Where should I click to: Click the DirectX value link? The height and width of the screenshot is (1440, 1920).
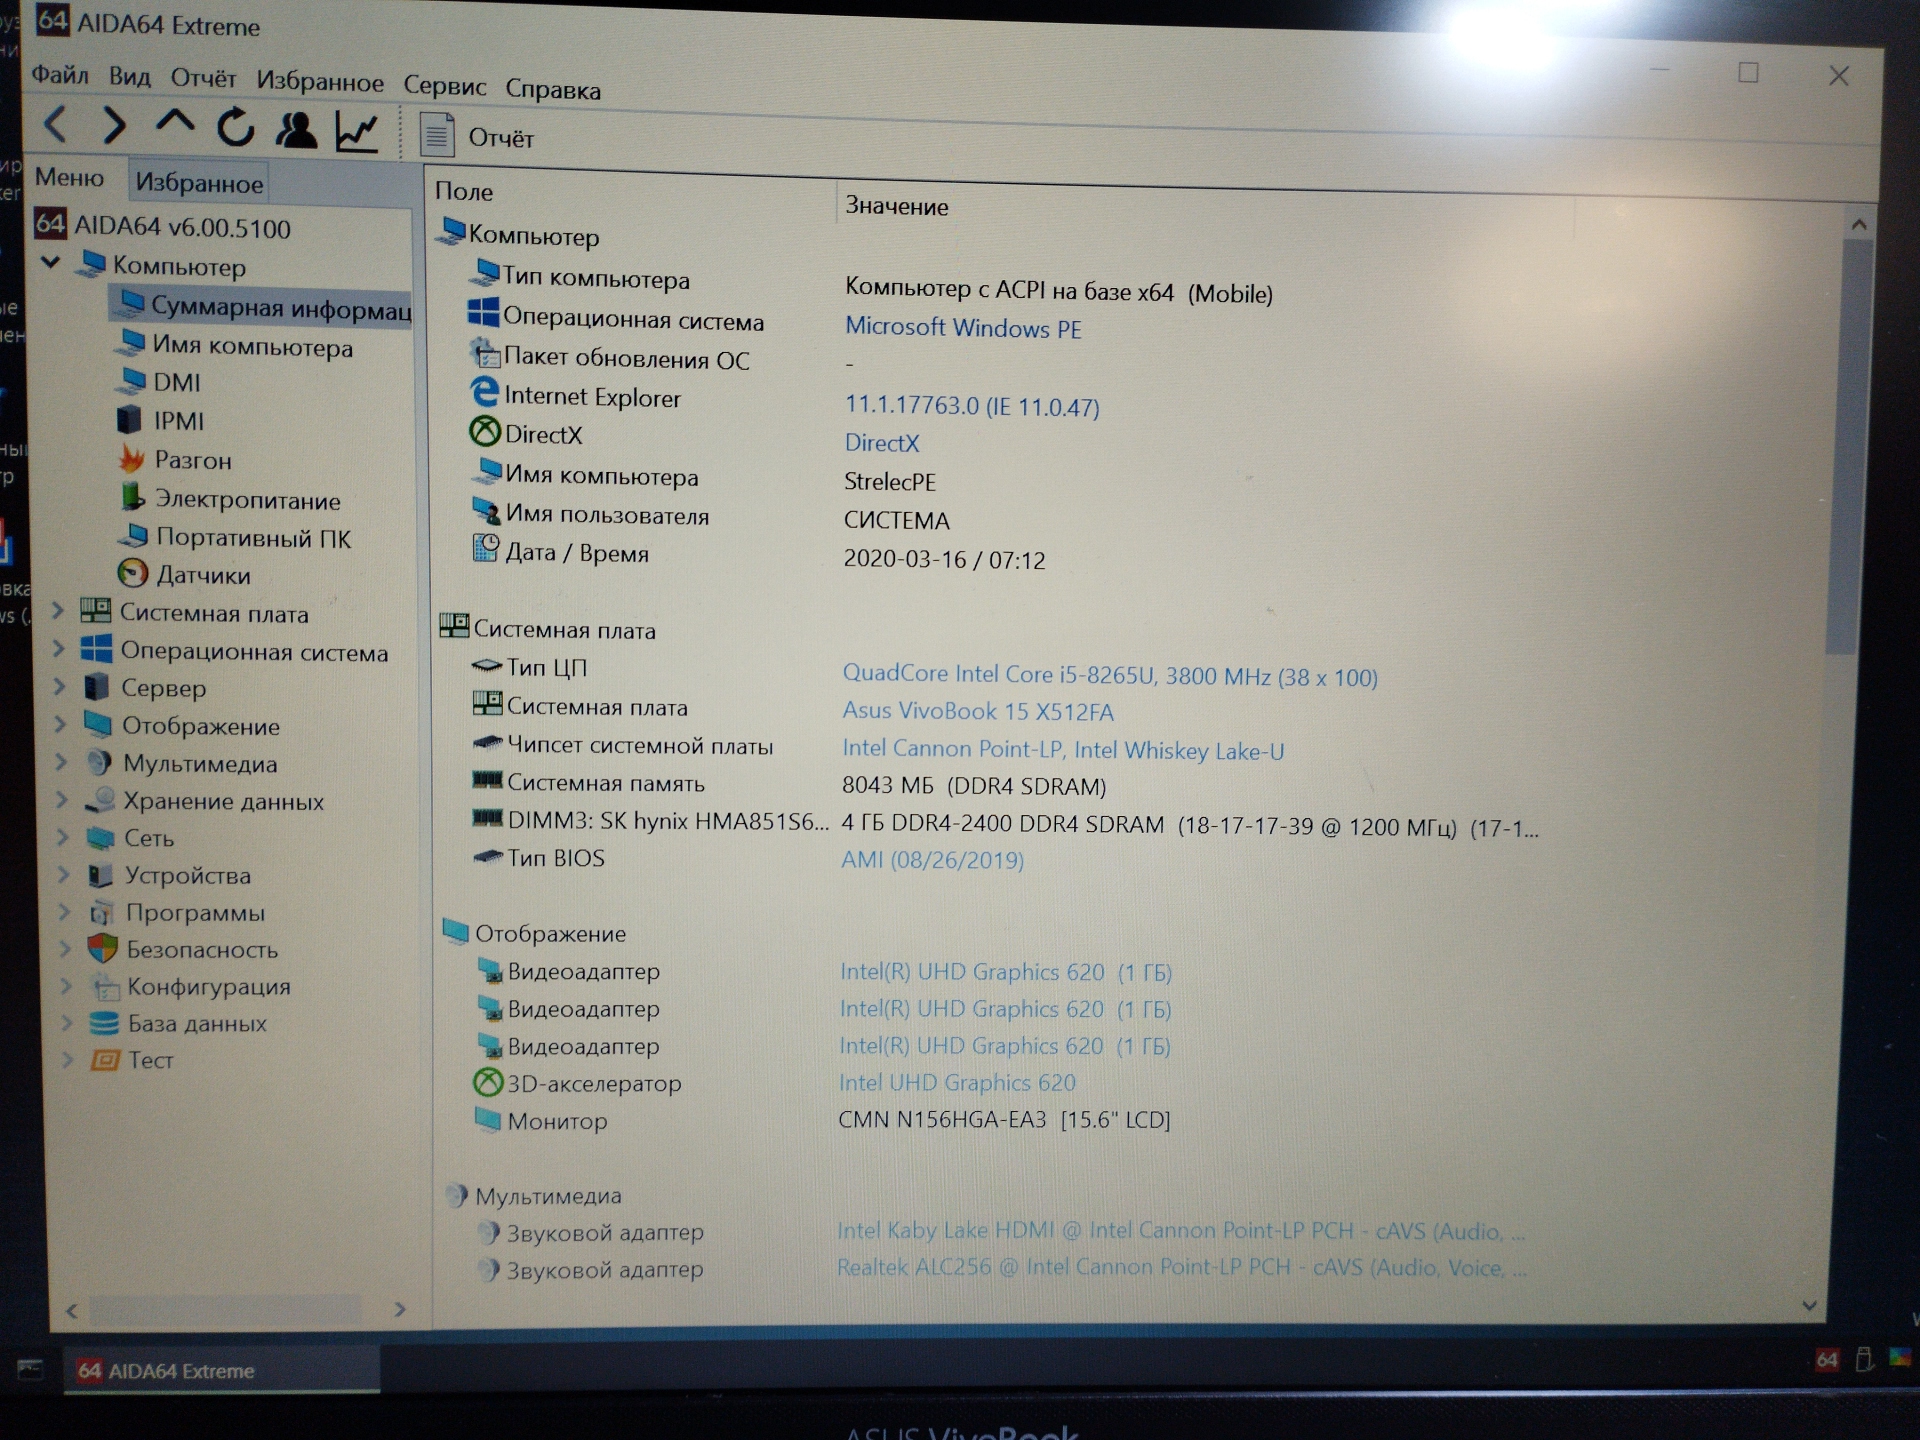(x=882, y=443)
